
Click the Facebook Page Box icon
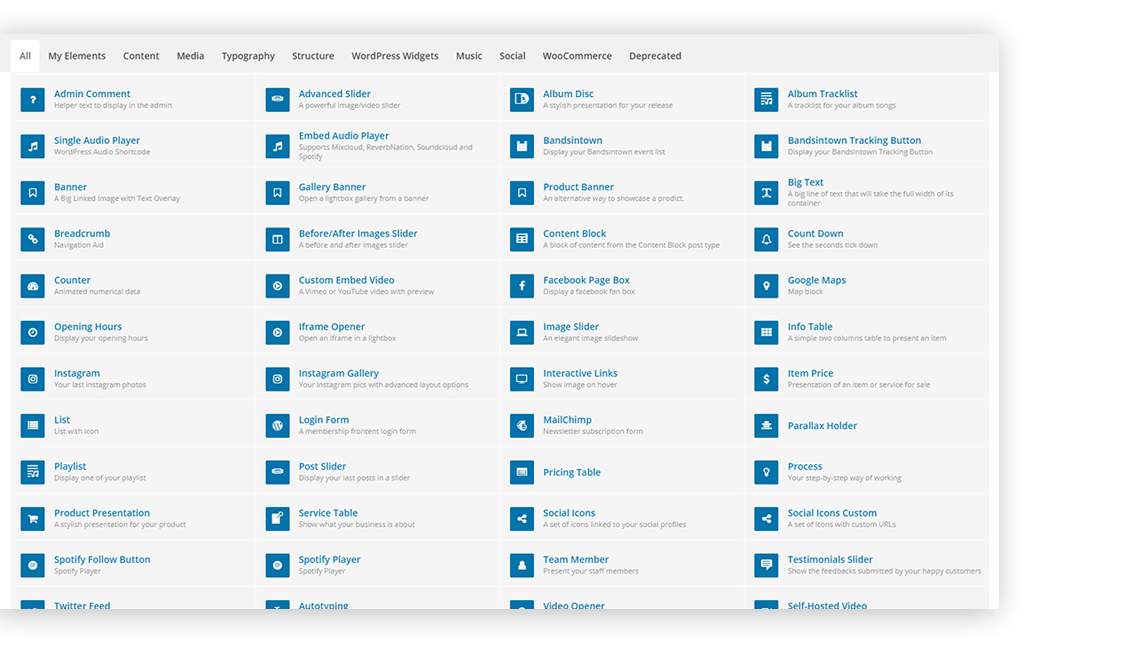coord(521,286)
